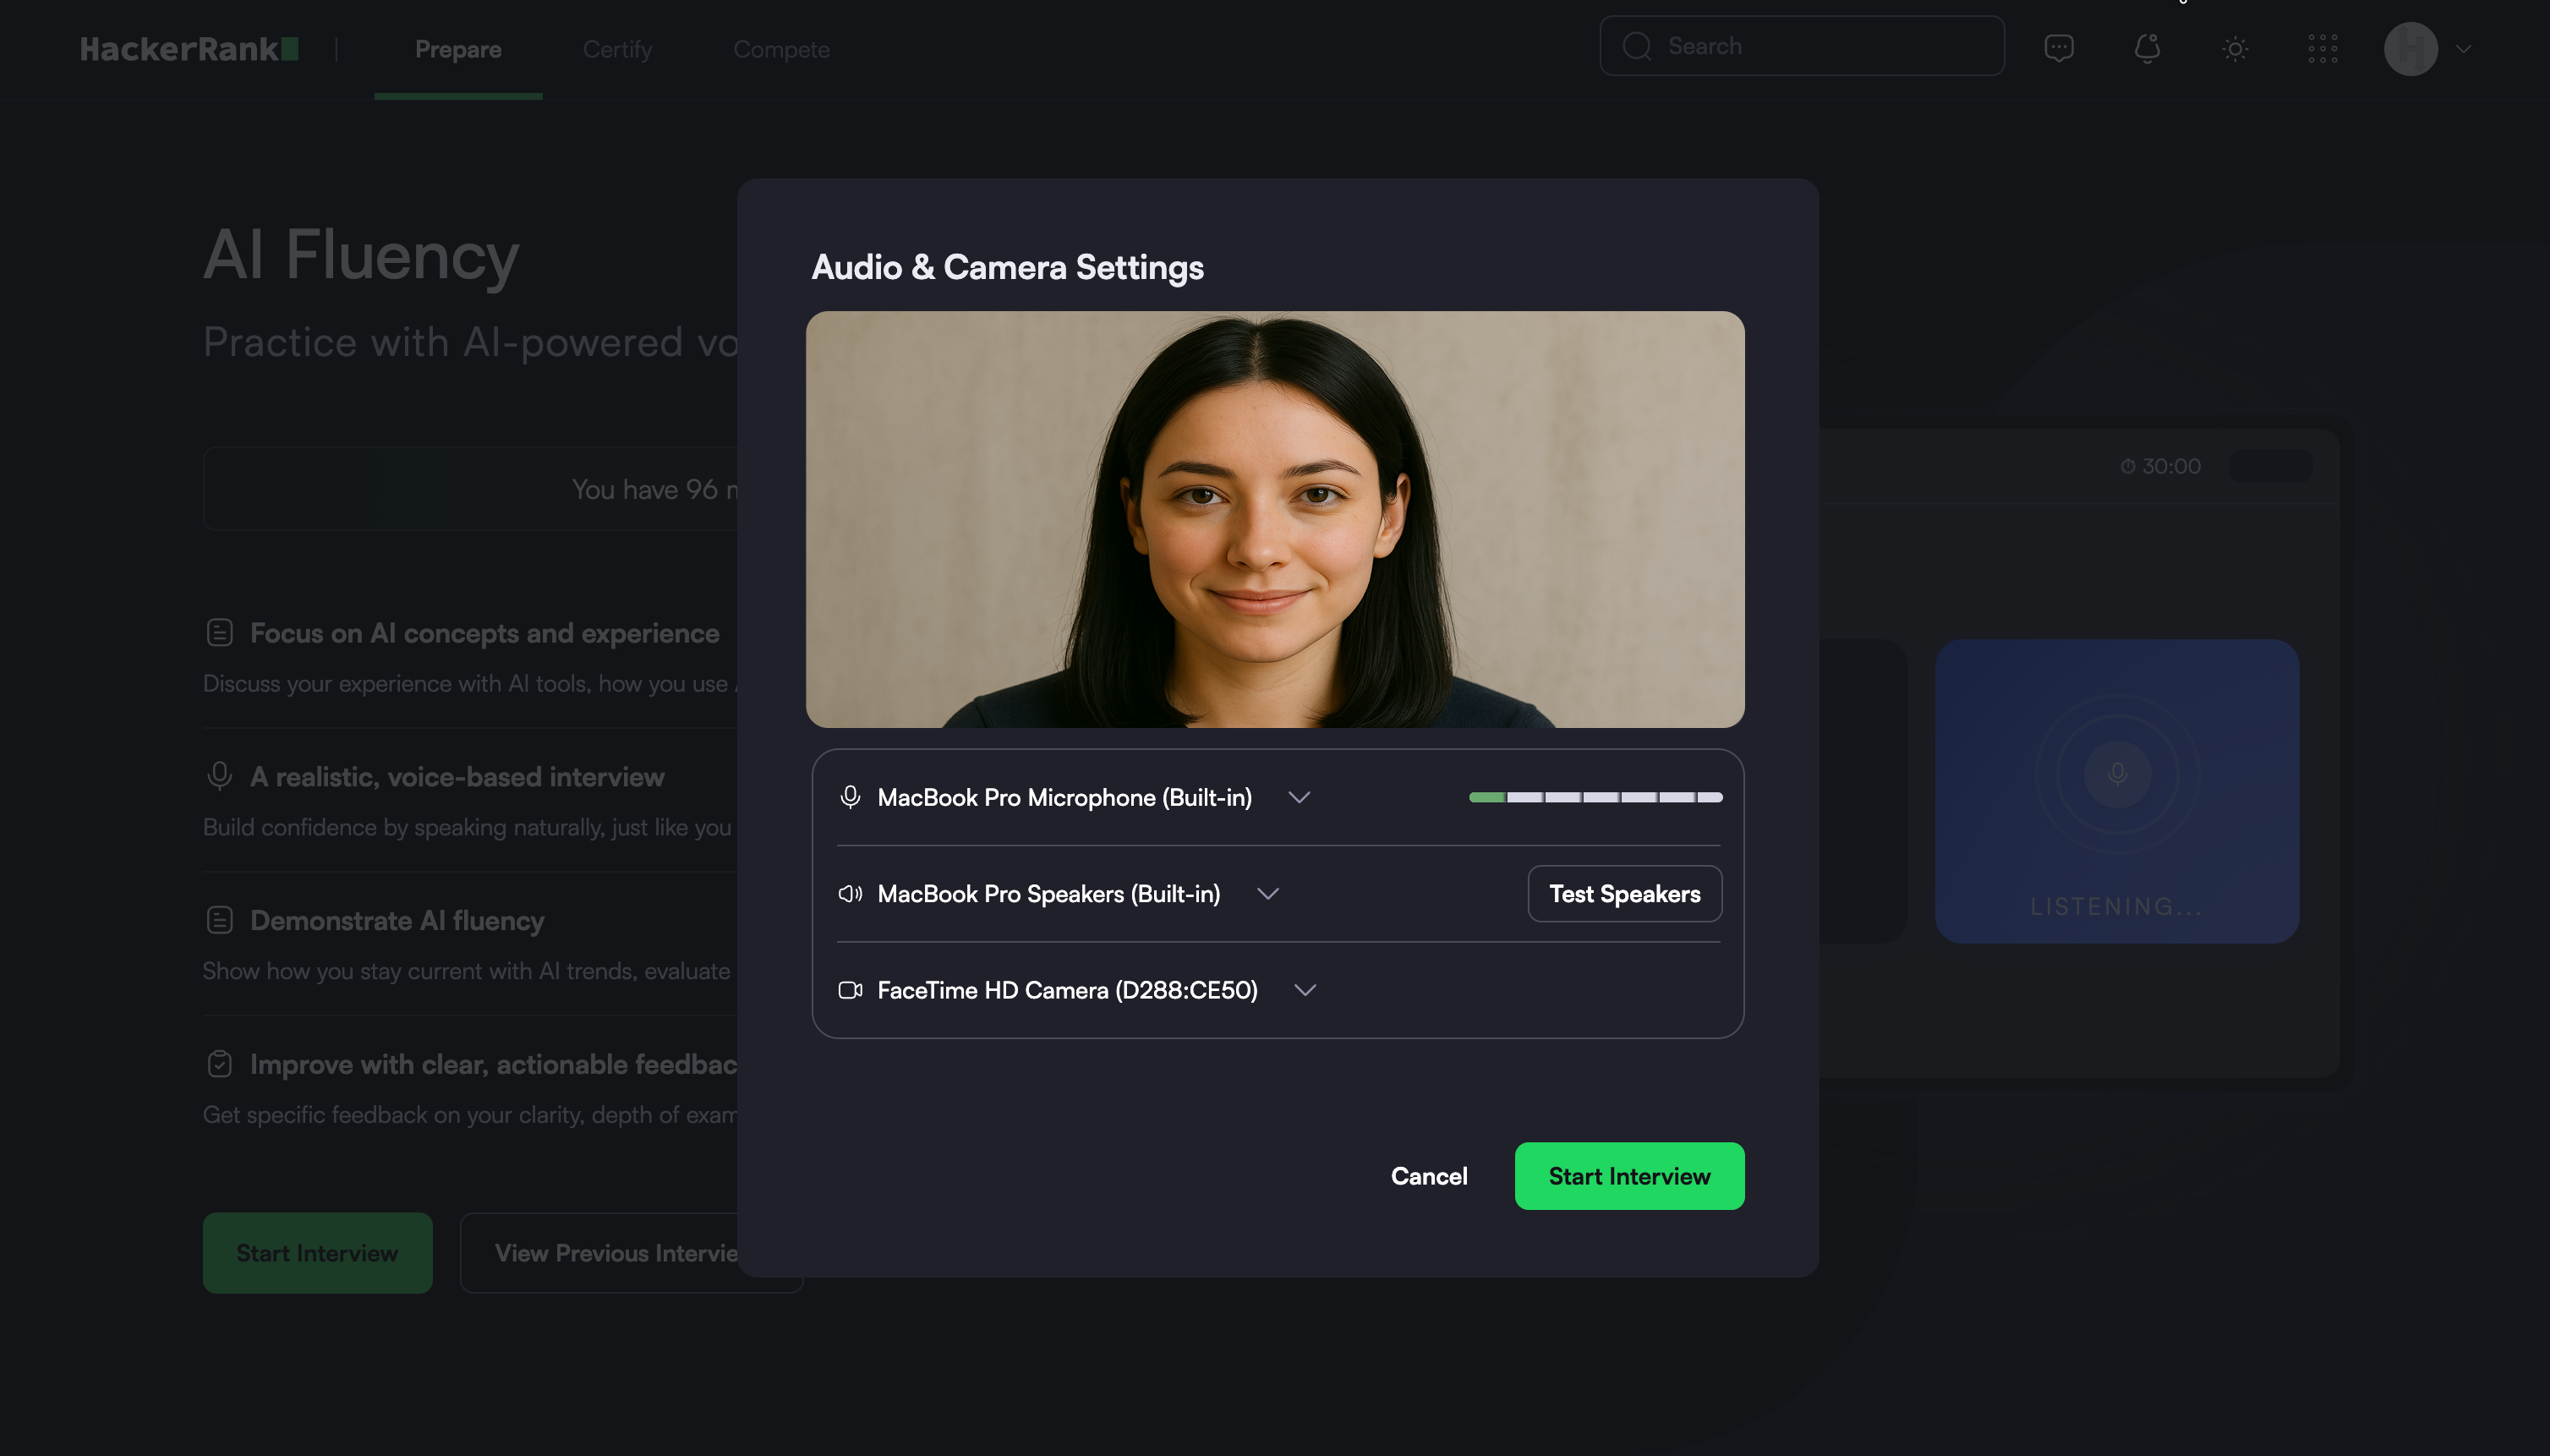Open the messages chat icon
This screenshot has width=2550, height=1456.
[x=2058, y=48]
